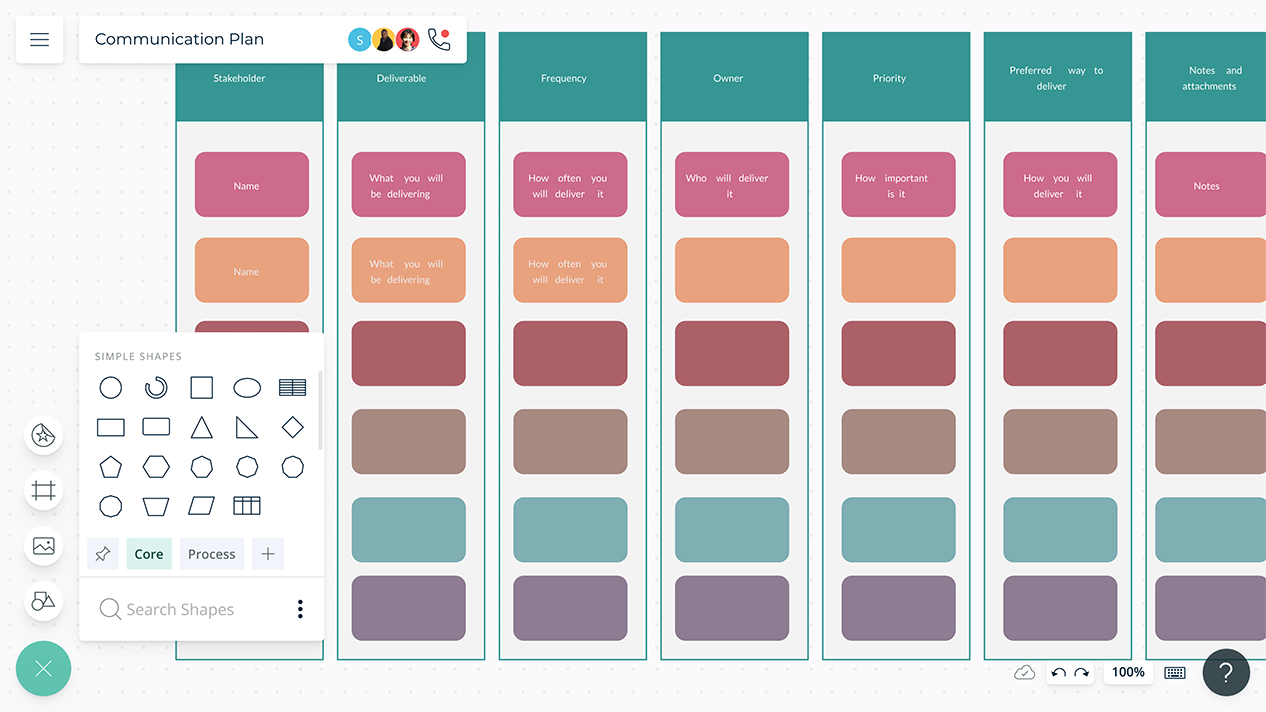Undo the last action
The width and height of the screenshot is (1266, 712).
click(1059, 673)
